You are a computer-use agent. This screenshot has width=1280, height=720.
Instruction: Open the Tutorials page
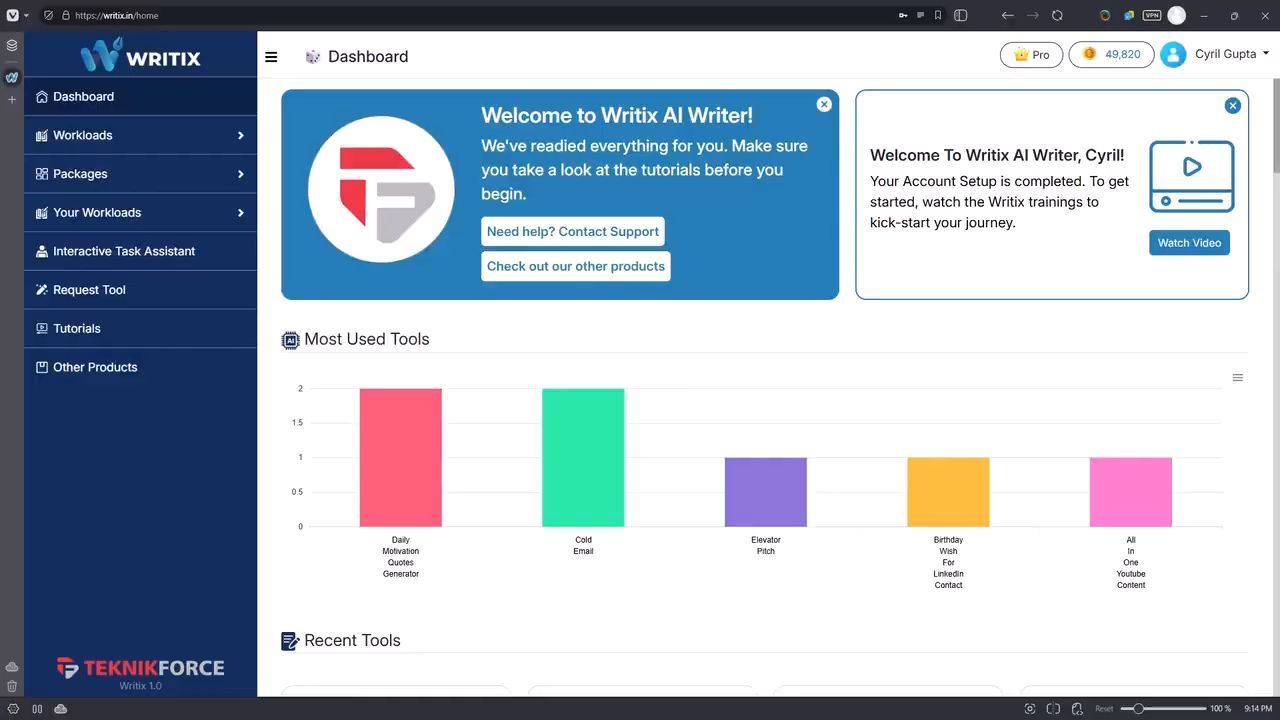coord(140,328)
